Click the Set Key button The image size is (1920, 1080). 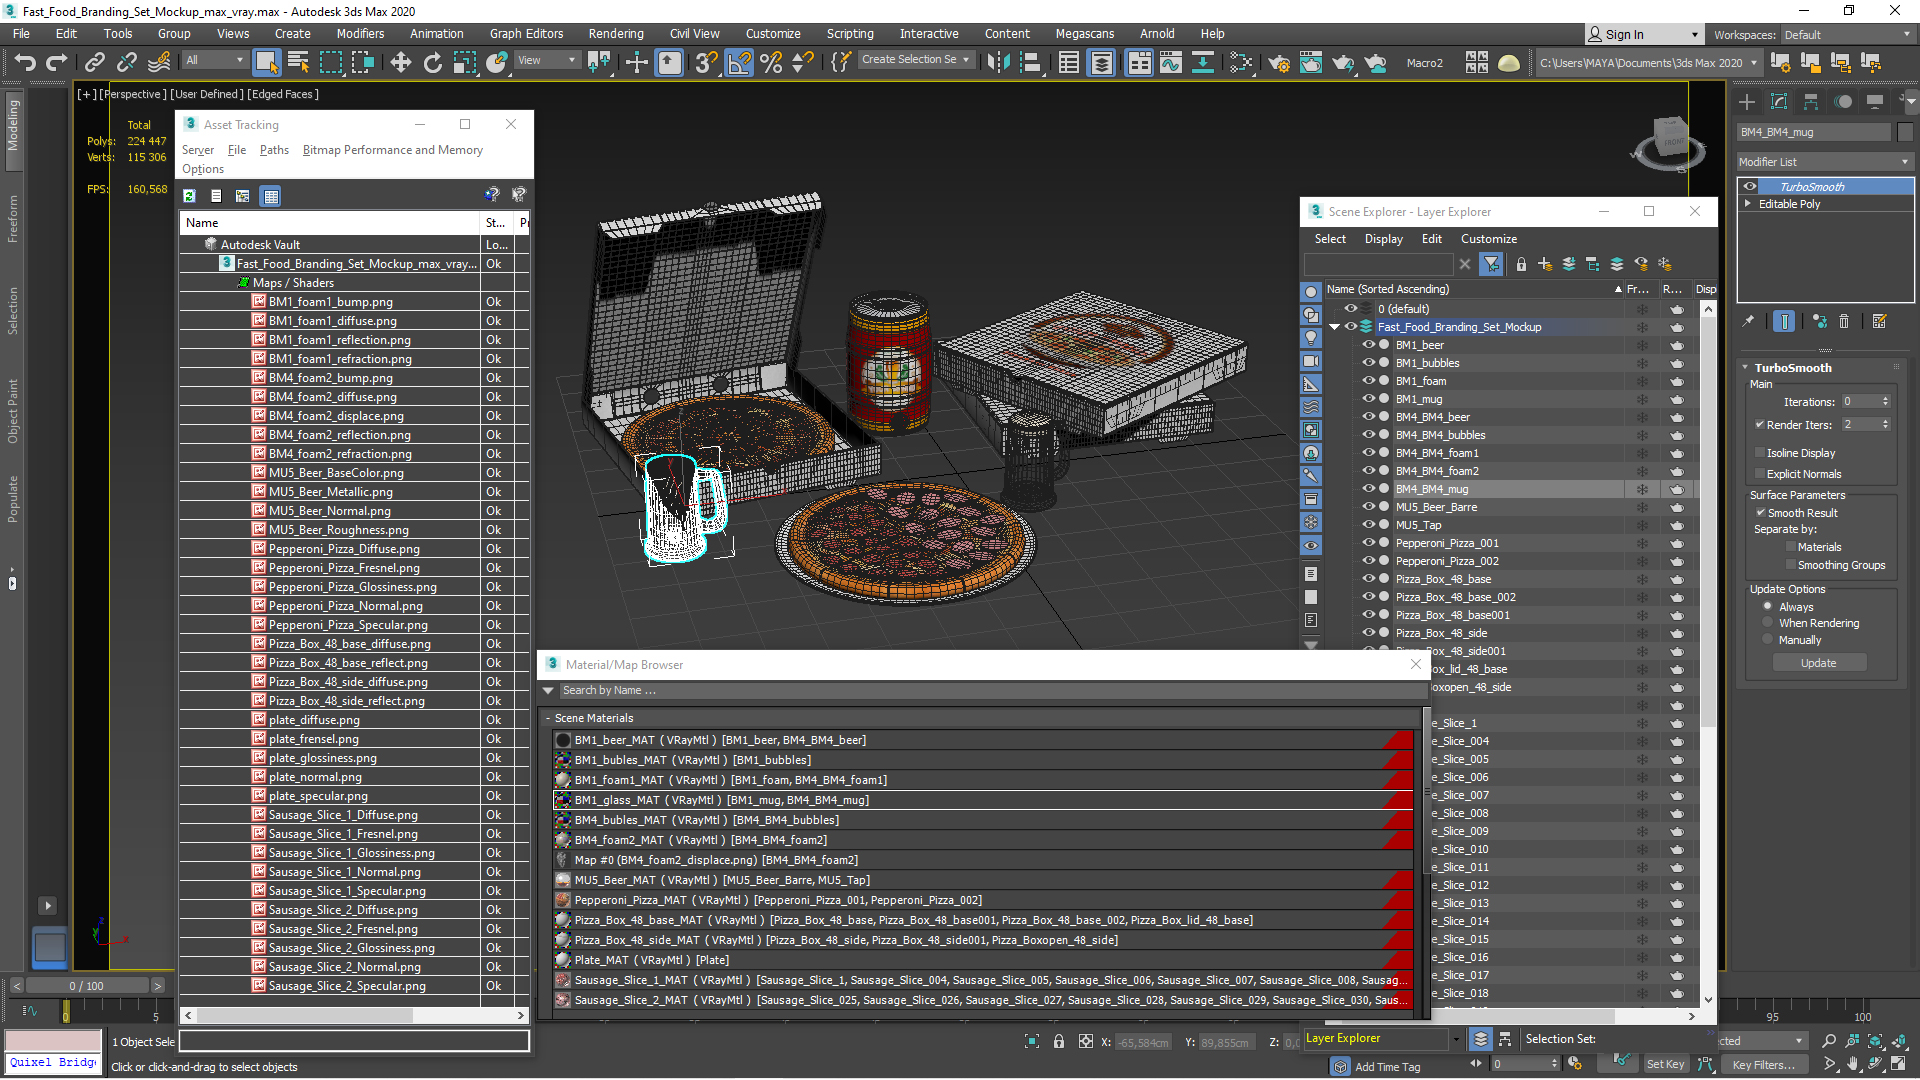click(x=1666, y=1064)
